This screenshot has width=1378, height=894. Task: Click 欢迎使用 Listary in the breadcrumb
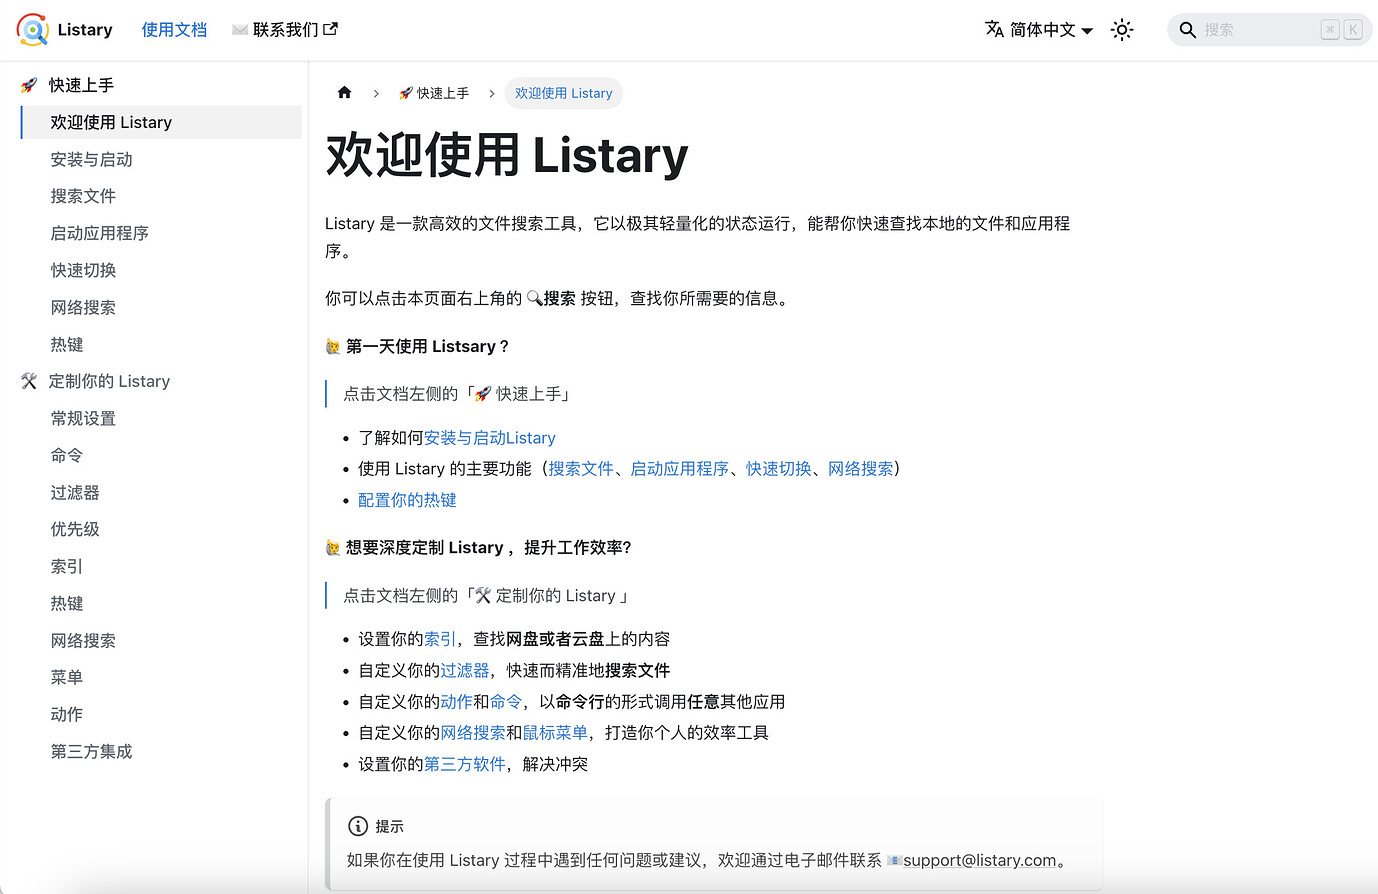(564, 92)
